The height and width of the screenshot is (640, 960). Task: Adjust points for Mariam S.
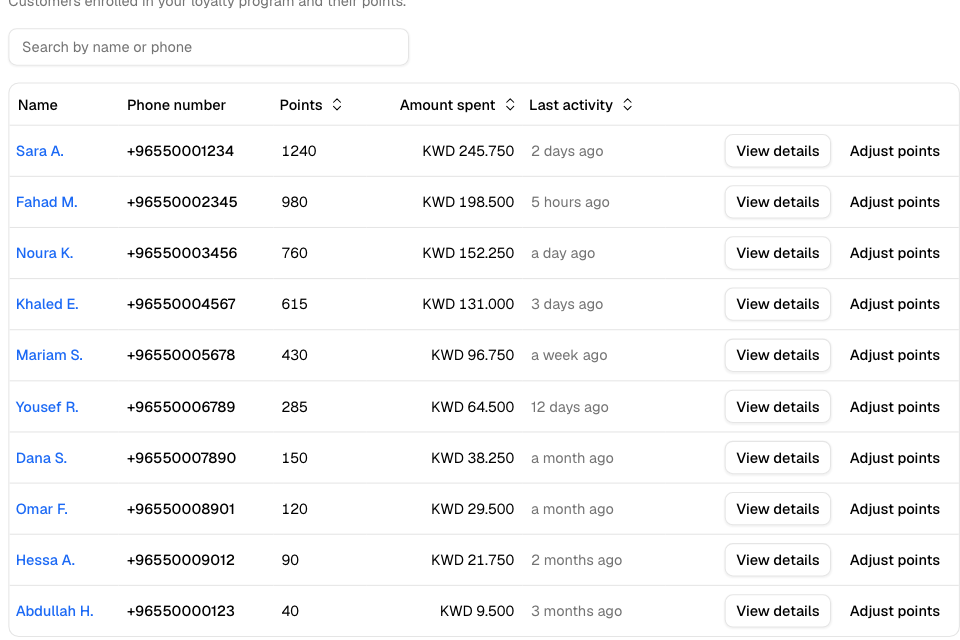[x=894, y=355]
